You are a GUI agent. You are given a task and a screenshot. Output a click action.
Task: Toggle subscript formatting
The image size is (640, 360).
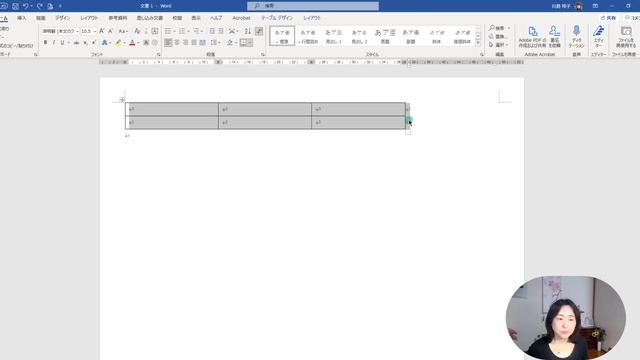click(x=86, y=42)
